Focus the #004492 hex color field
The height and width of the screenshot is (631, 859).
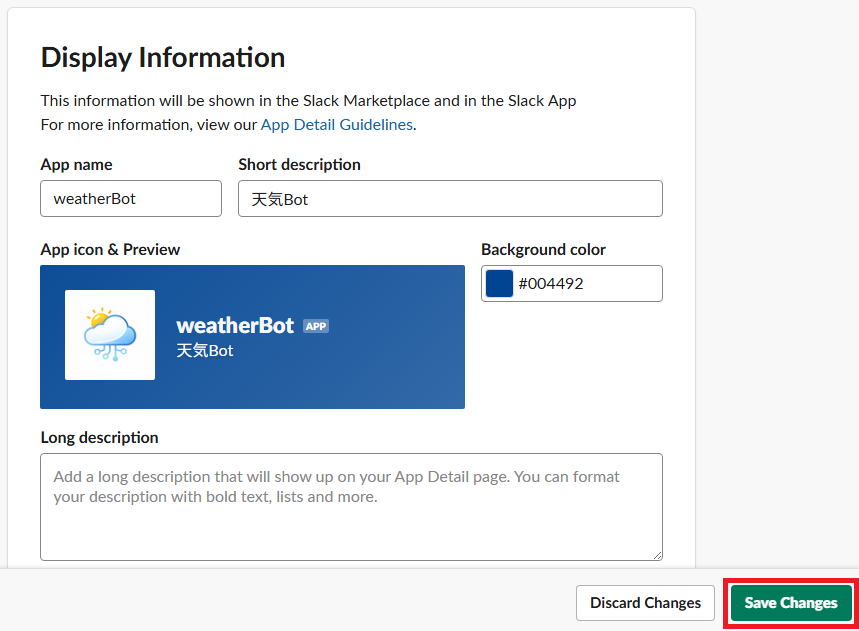pos(585,283)
